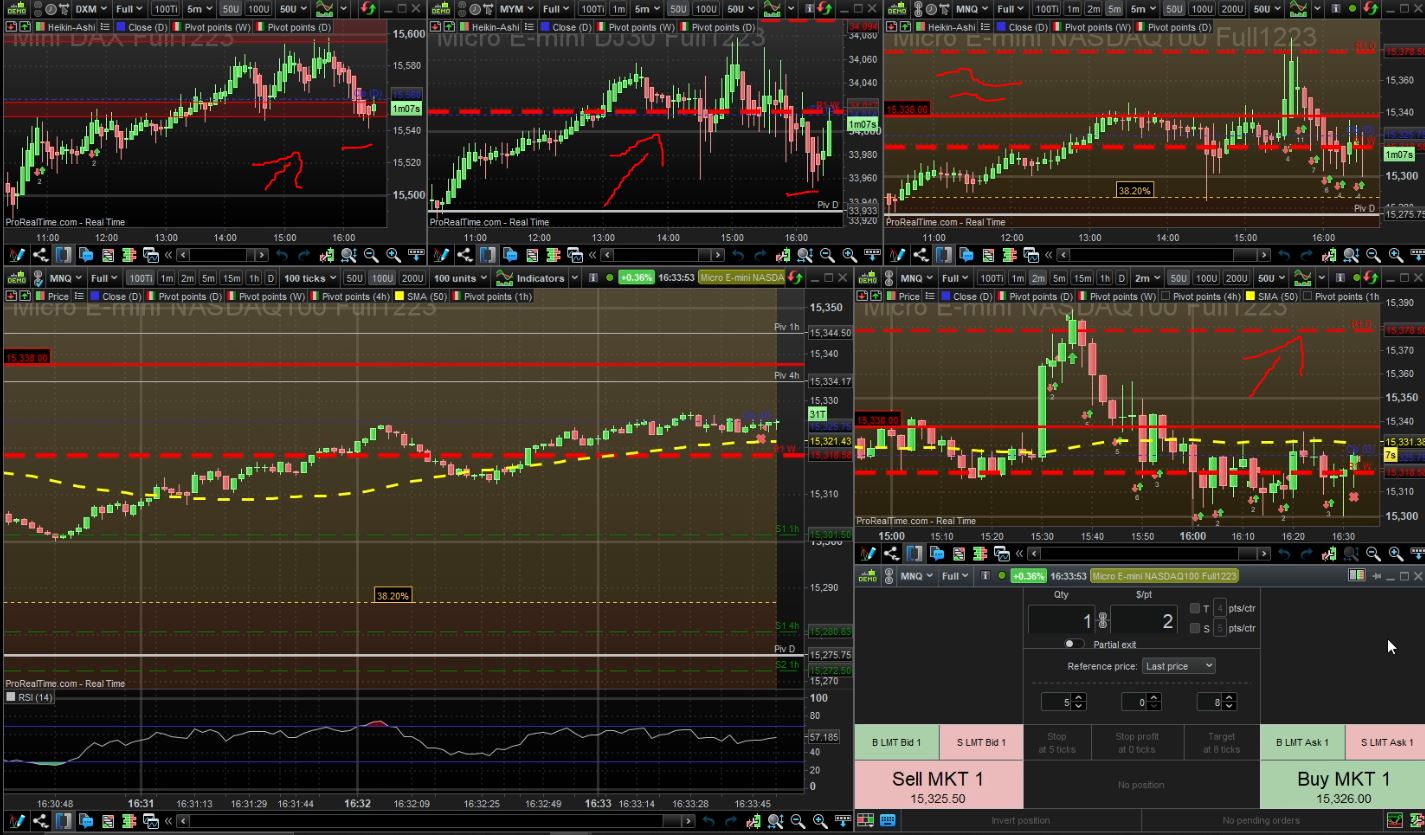
Task: Select the 5m timeframe in the tick chart
Action: pos(208,278)
